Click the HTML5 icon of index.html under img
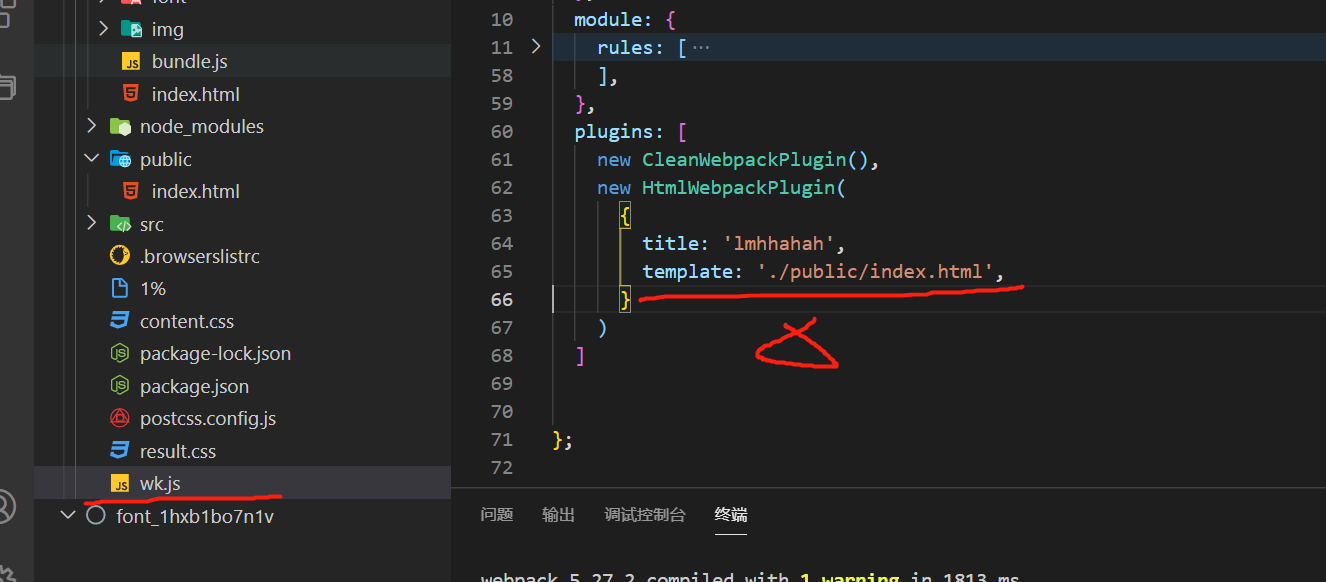1326x582 pixels. point(131,94)
